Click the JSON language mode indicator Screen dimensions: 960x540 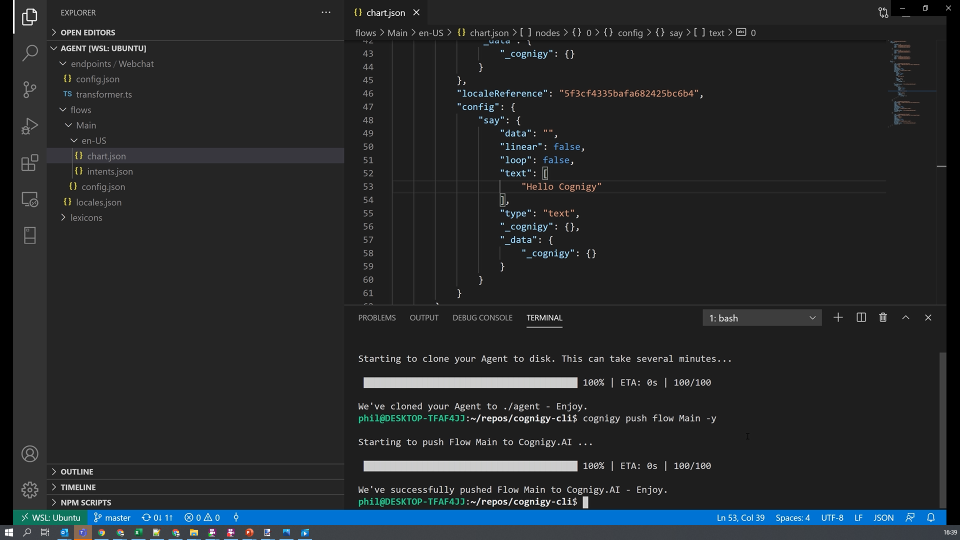click(883, 518)
